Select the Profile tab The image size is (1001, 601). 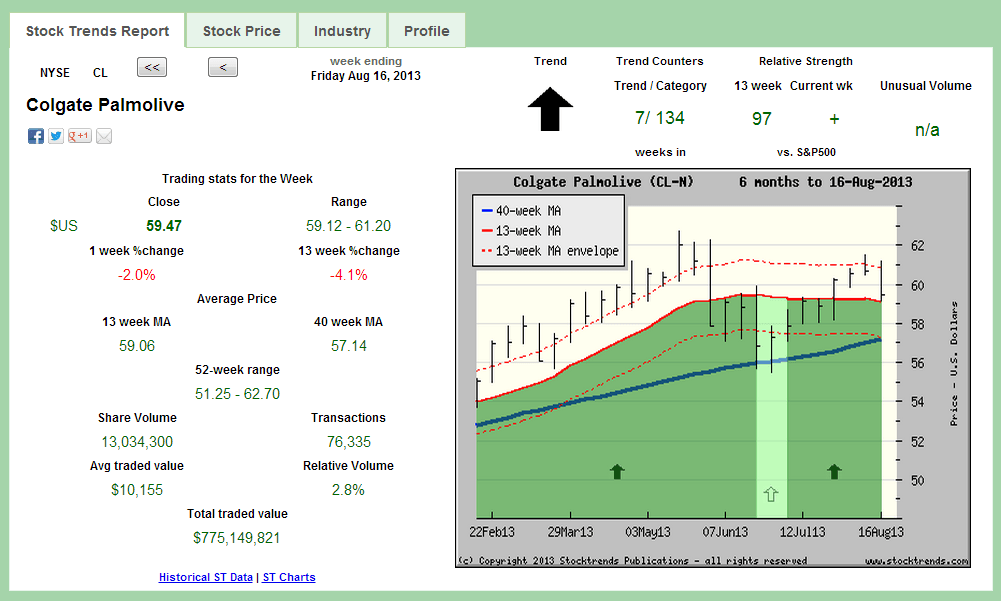click(x=426, y=31)
